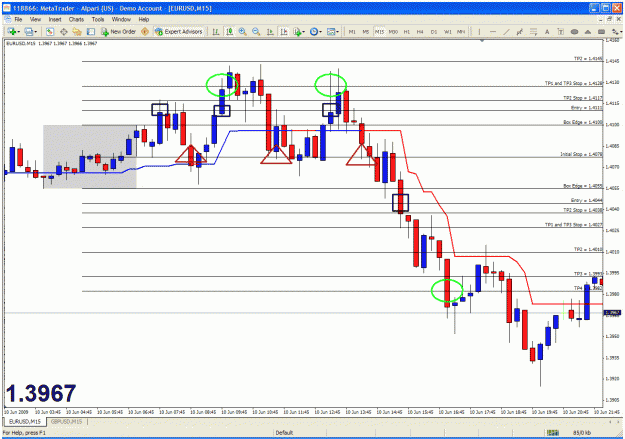This screenshot has height=439, width=625.
Task: Click the large 1.3967 price label
Action: [x=41, y=393]
